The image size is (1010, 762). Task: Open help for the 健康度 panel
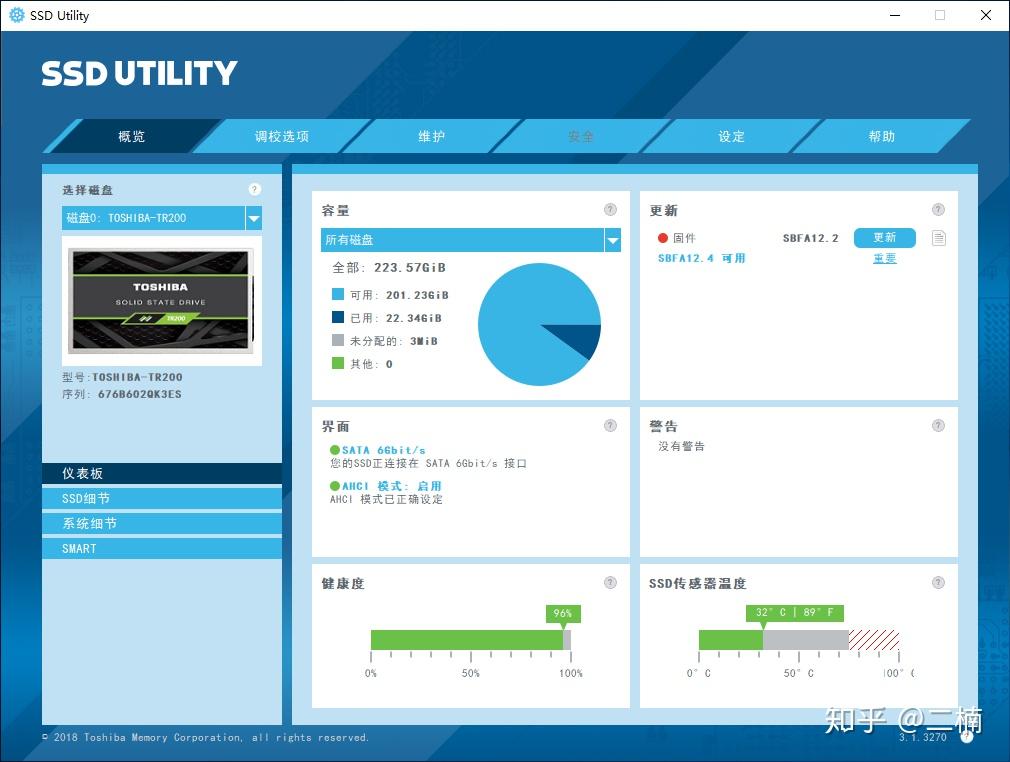click(610, 583)
